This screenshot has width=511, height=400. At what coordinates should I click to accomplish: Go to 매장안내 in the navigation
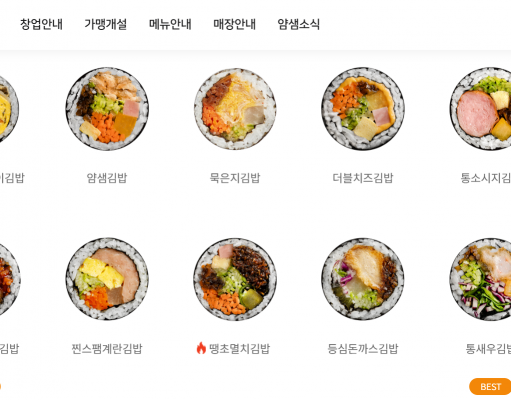(x=234, y=24)
